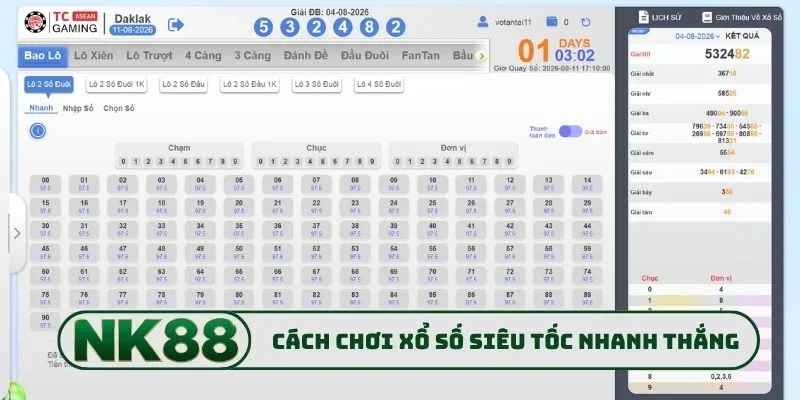Click the Giải tám result row
The image size is (800, 400).
coord(699,212)
